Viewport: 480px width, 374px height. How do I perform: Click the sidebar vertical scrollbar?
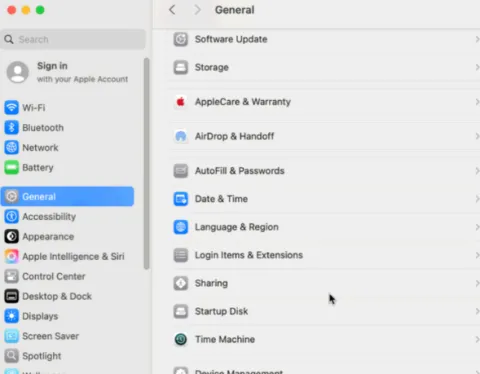point(146,163)
